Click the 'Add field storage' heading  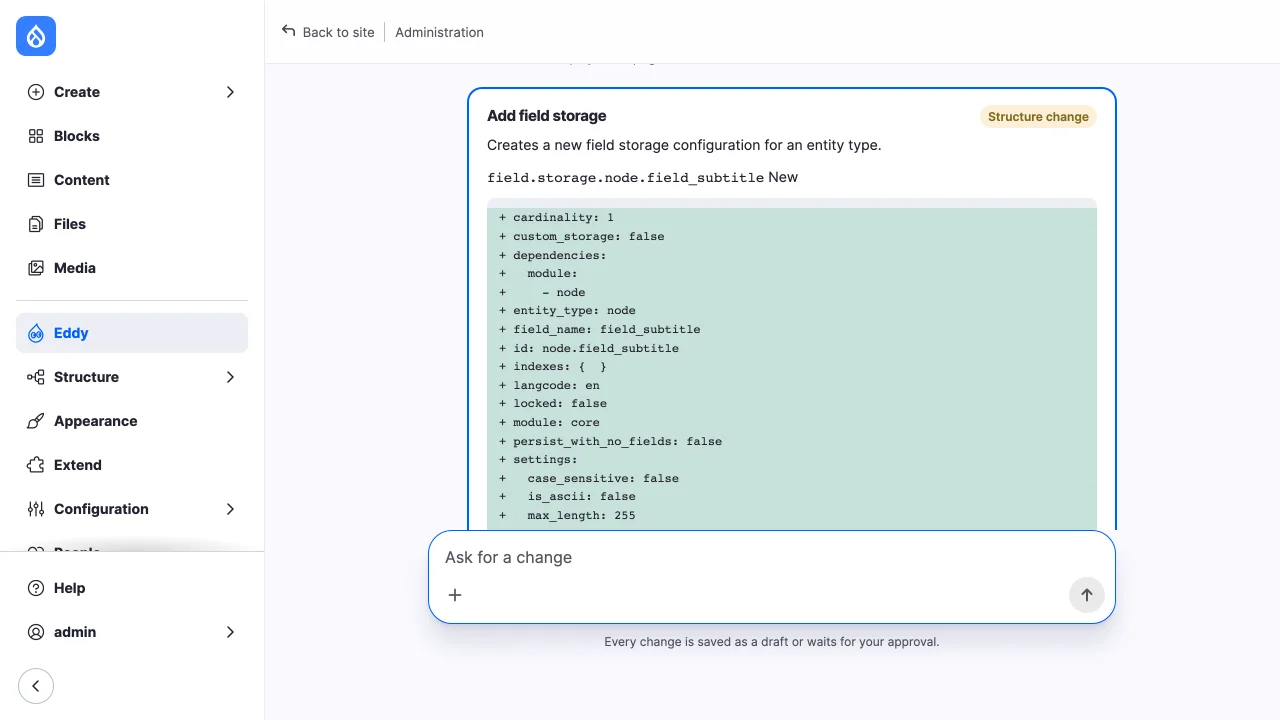(x=547, y=116)
